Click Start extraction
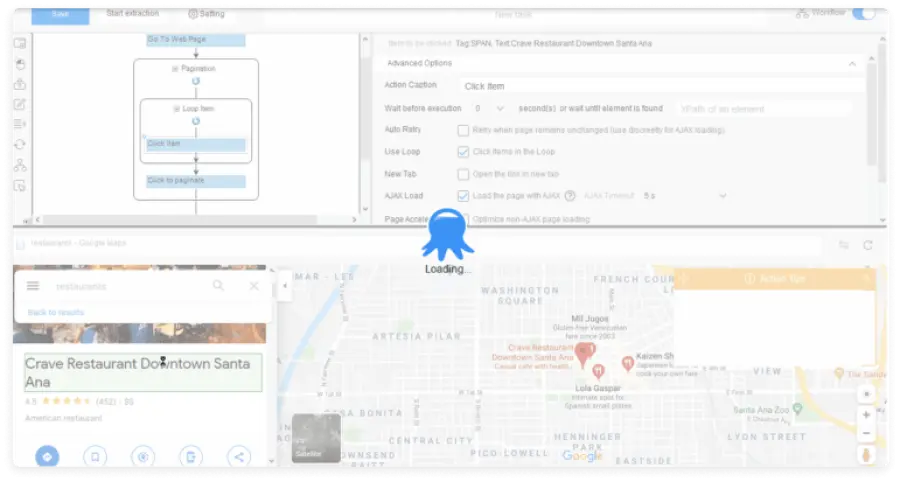The height and width of the screenshot is (482, 900). tap(133, 13)
